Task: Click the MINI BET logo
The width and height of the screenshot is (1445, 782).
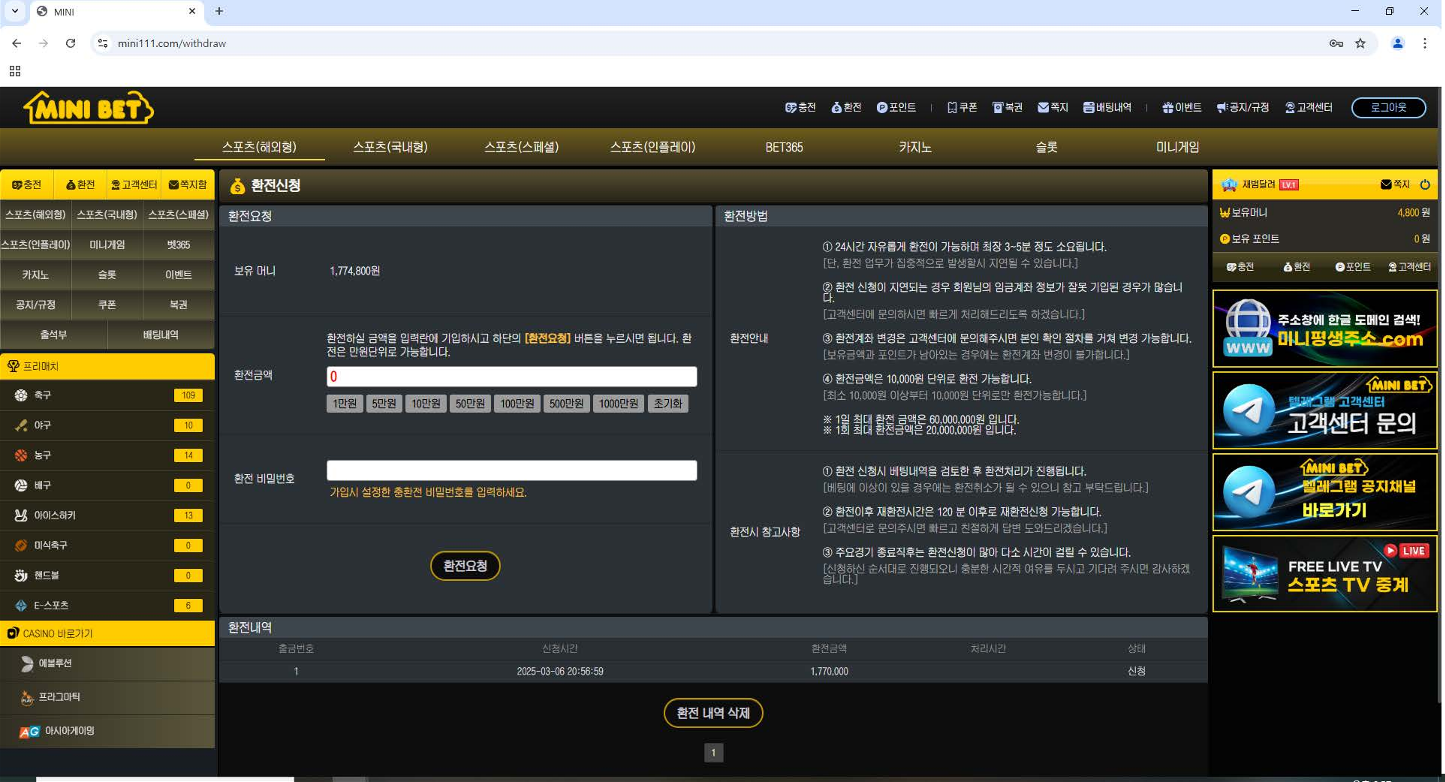Action: click(88, 108)
